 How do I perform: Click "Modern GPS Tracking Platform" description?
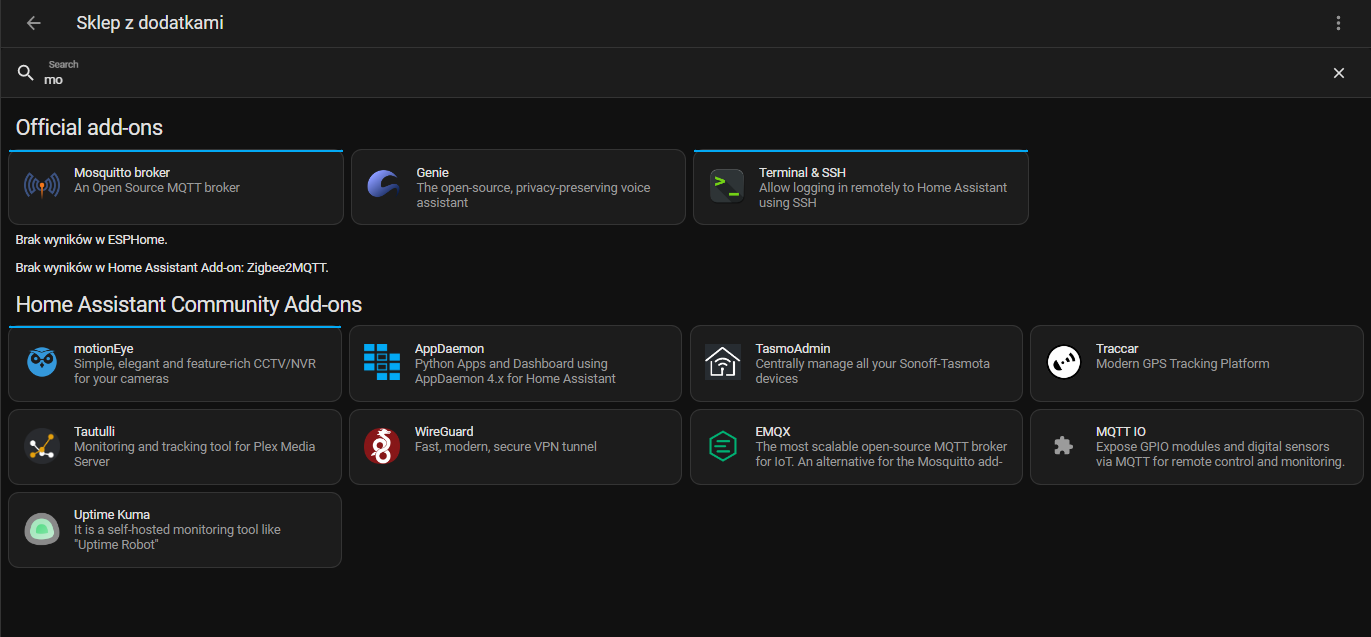click(x=1183, y=364)
